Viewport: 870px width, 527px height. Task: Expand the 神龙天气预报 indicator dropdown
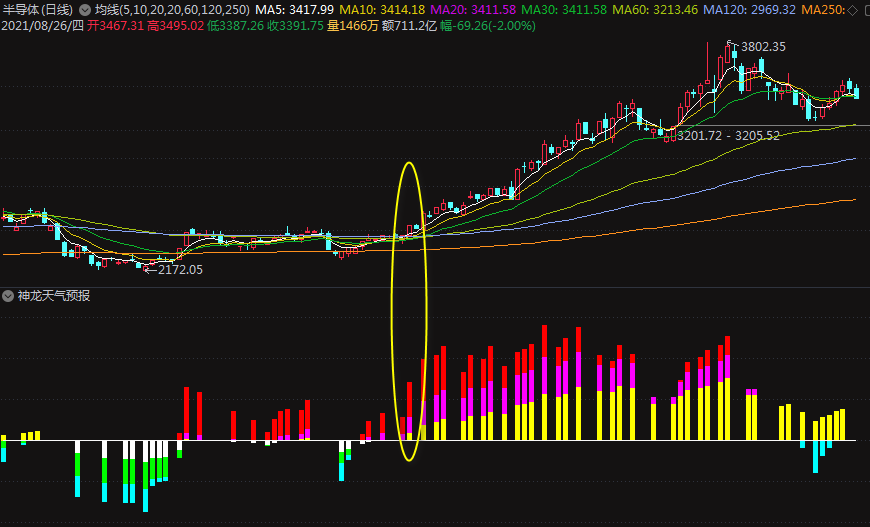8,296
